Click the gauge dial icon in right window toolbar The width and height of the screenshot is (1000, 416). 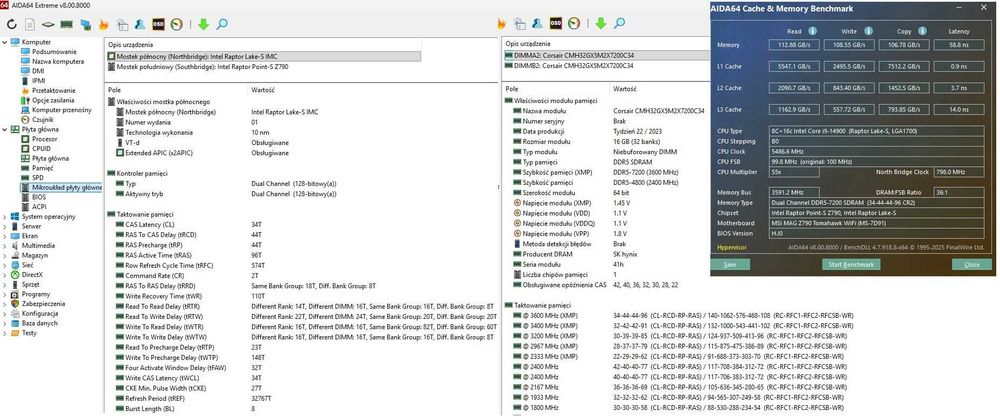pos(574,23)
